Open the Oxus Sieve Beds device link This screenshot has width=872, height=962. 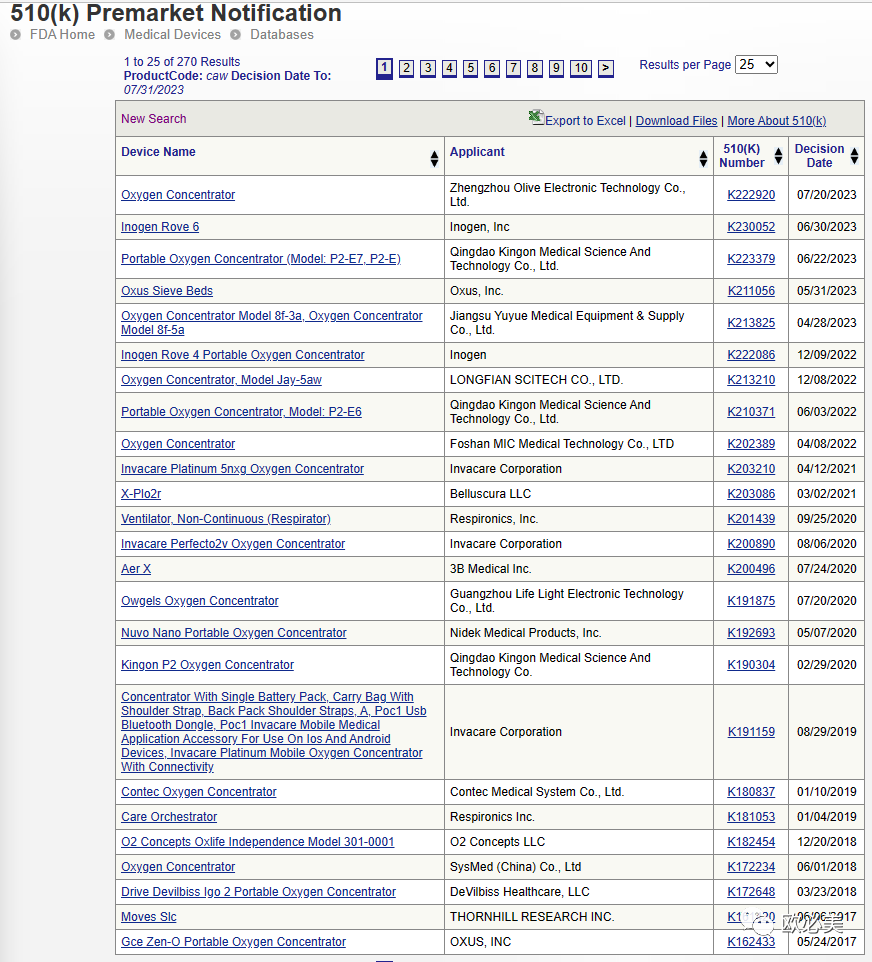pos(167,291)
